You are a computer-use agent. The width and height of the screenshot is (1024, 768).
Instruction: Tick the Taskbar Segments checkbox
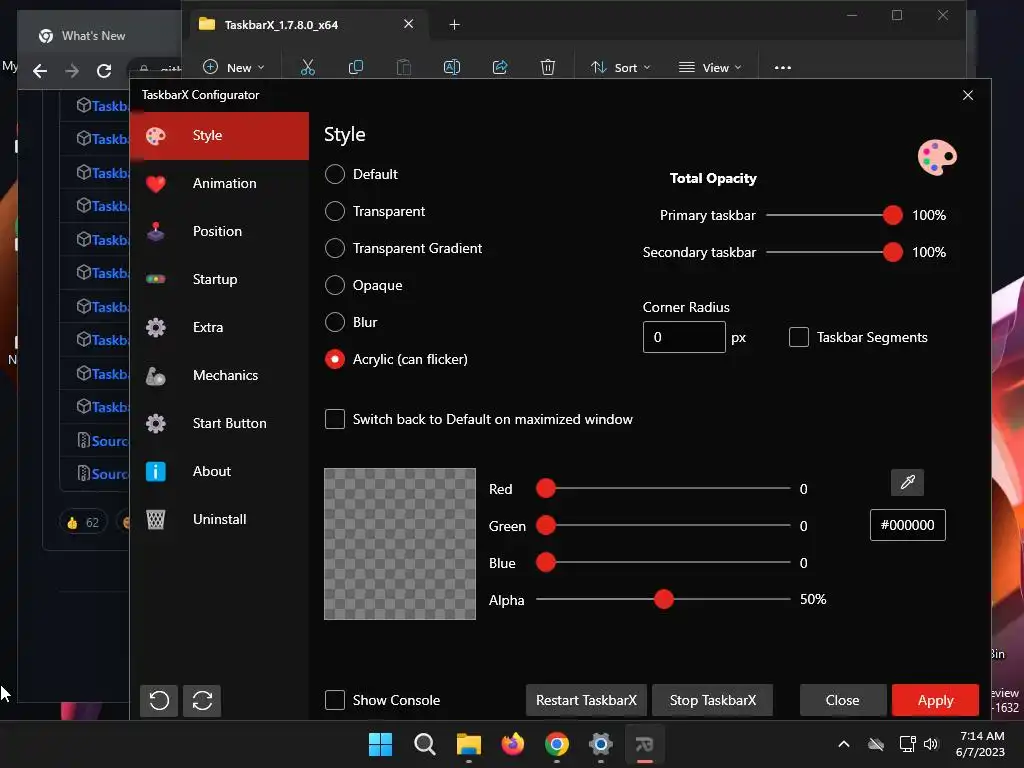[799, 337]
